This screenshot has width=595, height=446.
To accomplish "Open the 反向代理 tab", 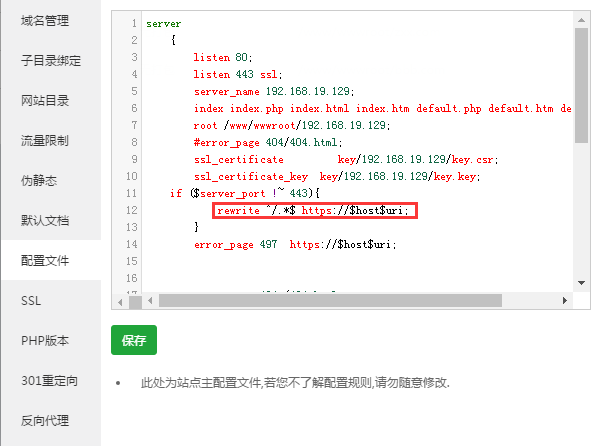I will click(45, 421).
